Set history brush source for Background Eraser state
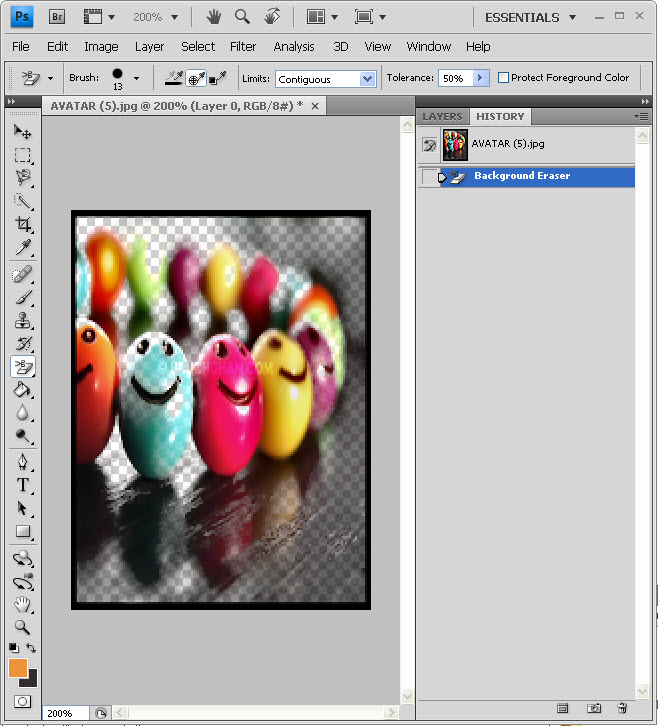The width and height of the screenshot is (658, 726). click(x=429, y=177)
